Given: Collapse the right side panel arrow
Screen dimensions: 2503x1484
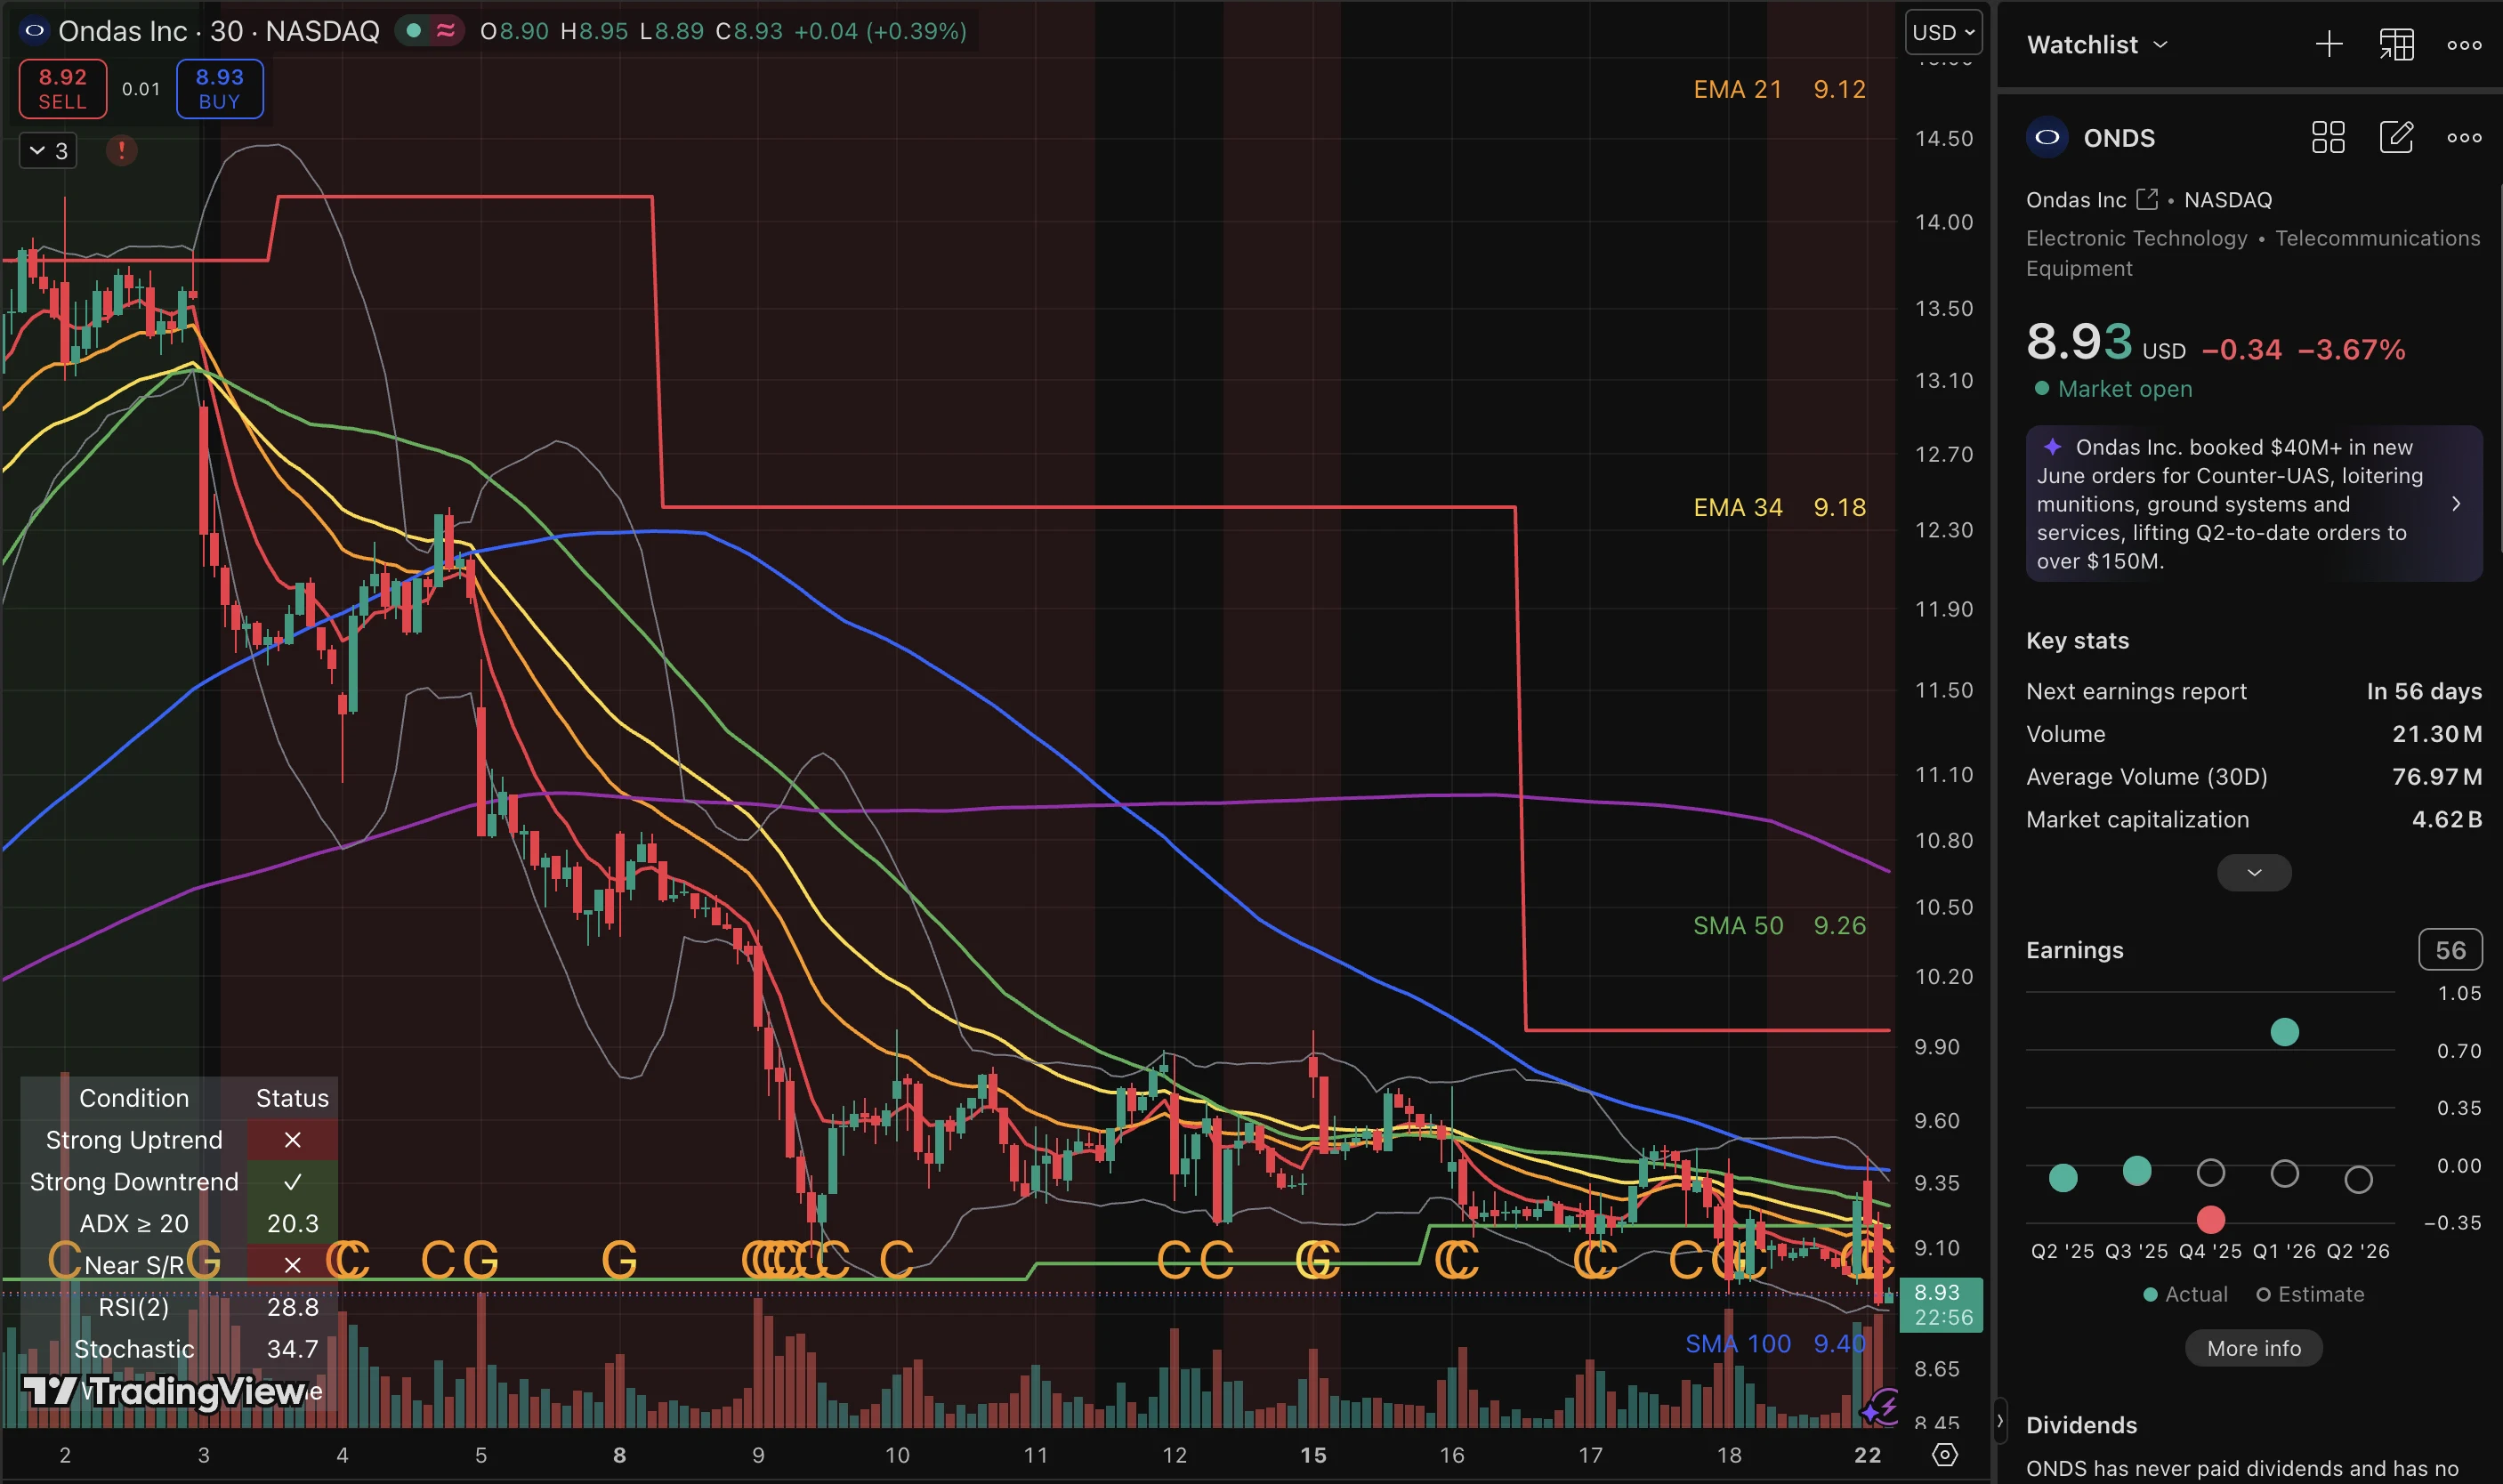Looking at the screenshot, I should pos(1999,1420).
